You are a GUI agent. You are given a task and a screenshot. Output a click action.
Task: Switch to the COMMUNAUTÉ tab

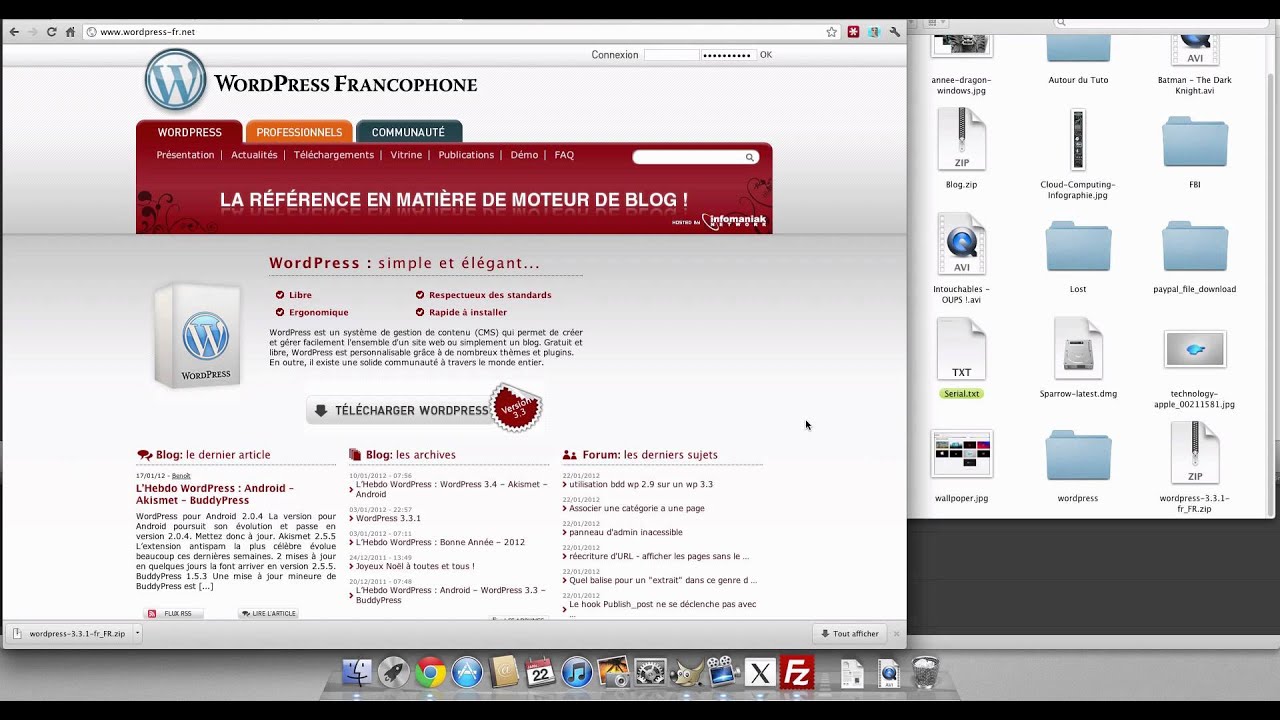[x=408, y=132]
